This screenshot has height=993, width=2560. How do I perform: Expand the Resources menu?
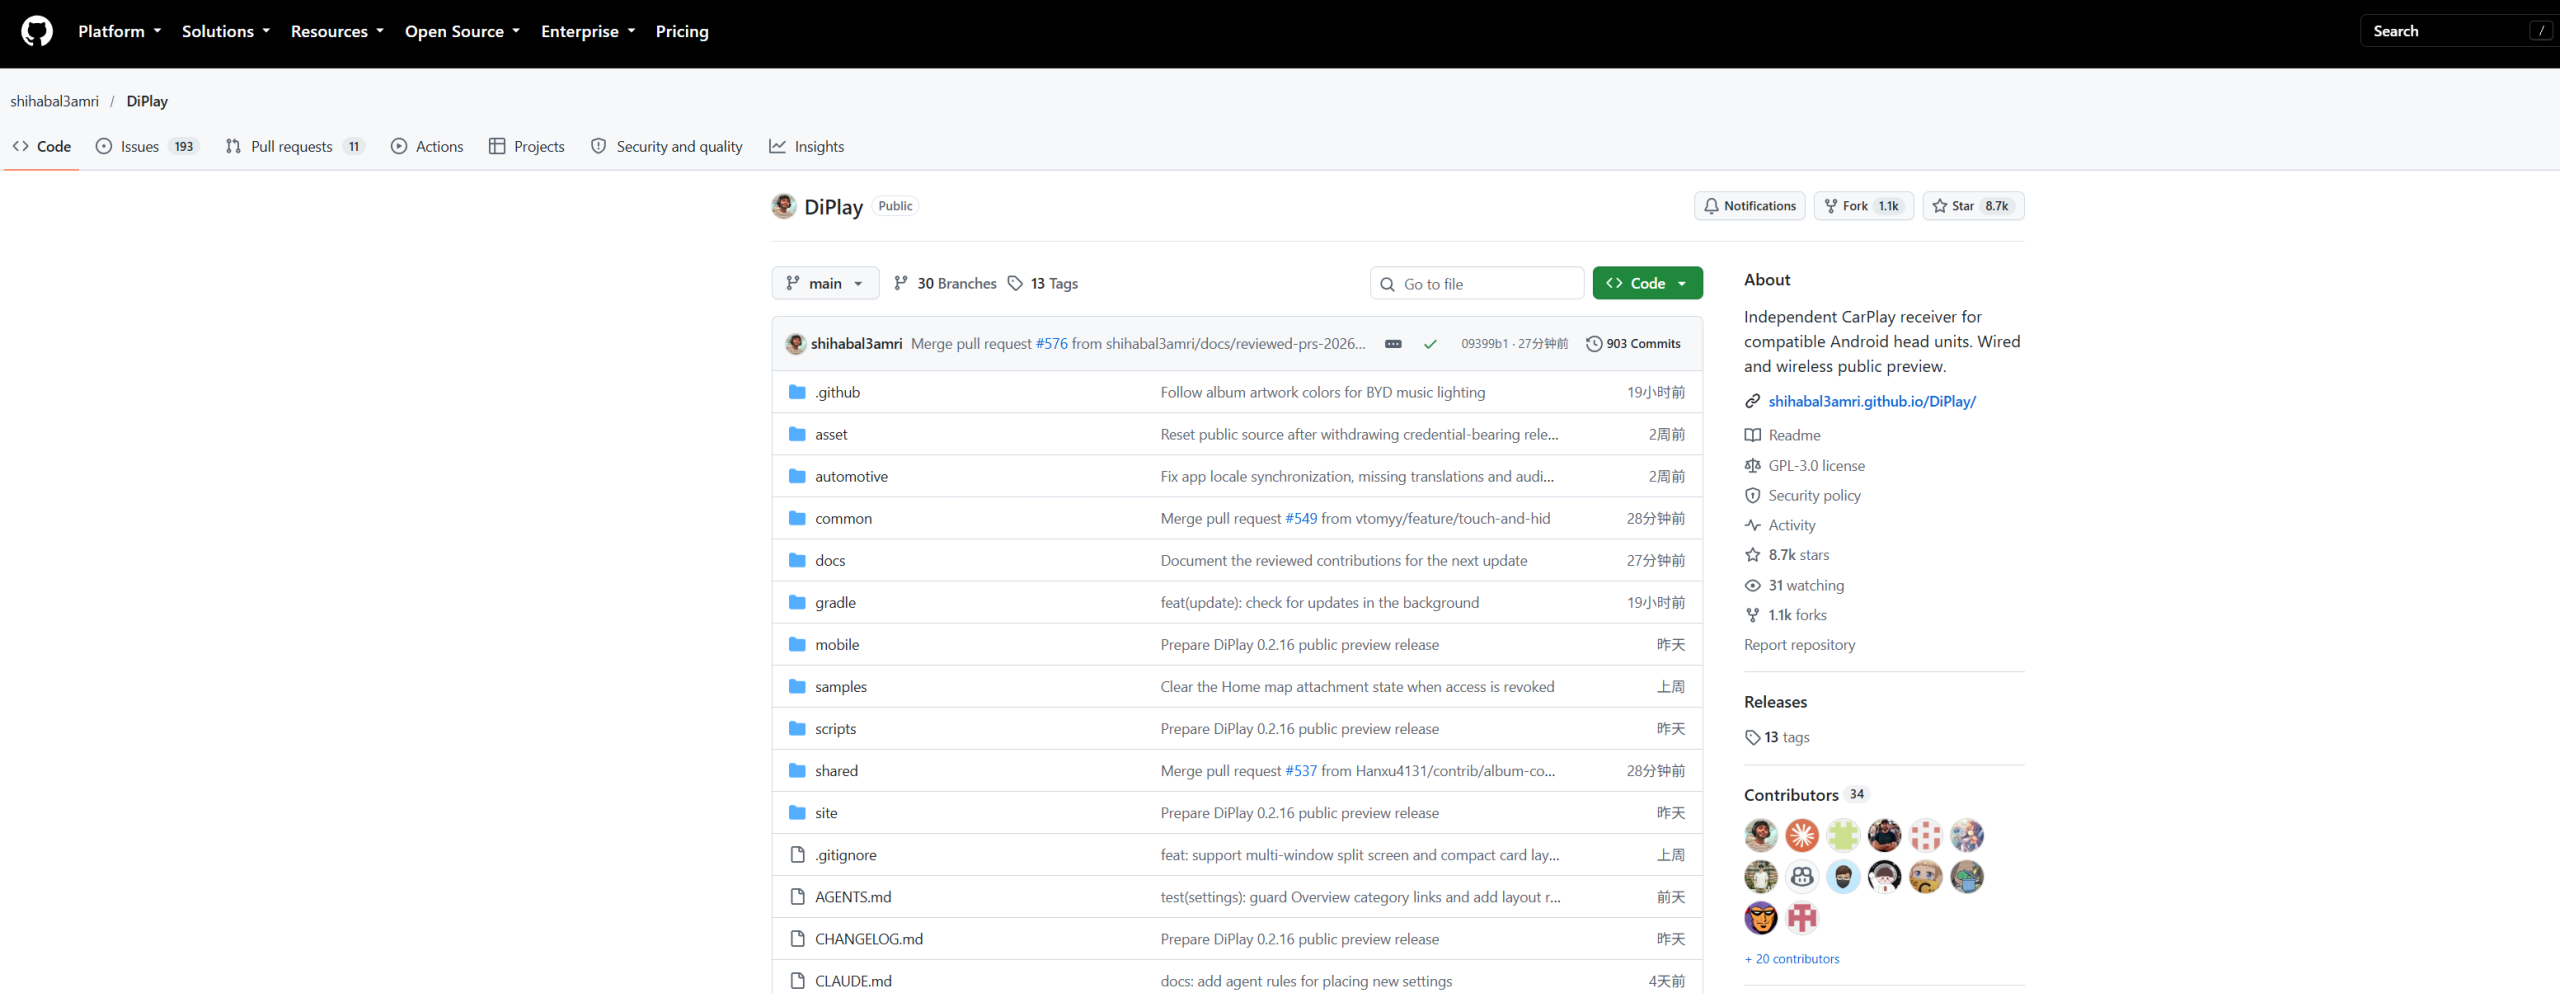point(338,31)
